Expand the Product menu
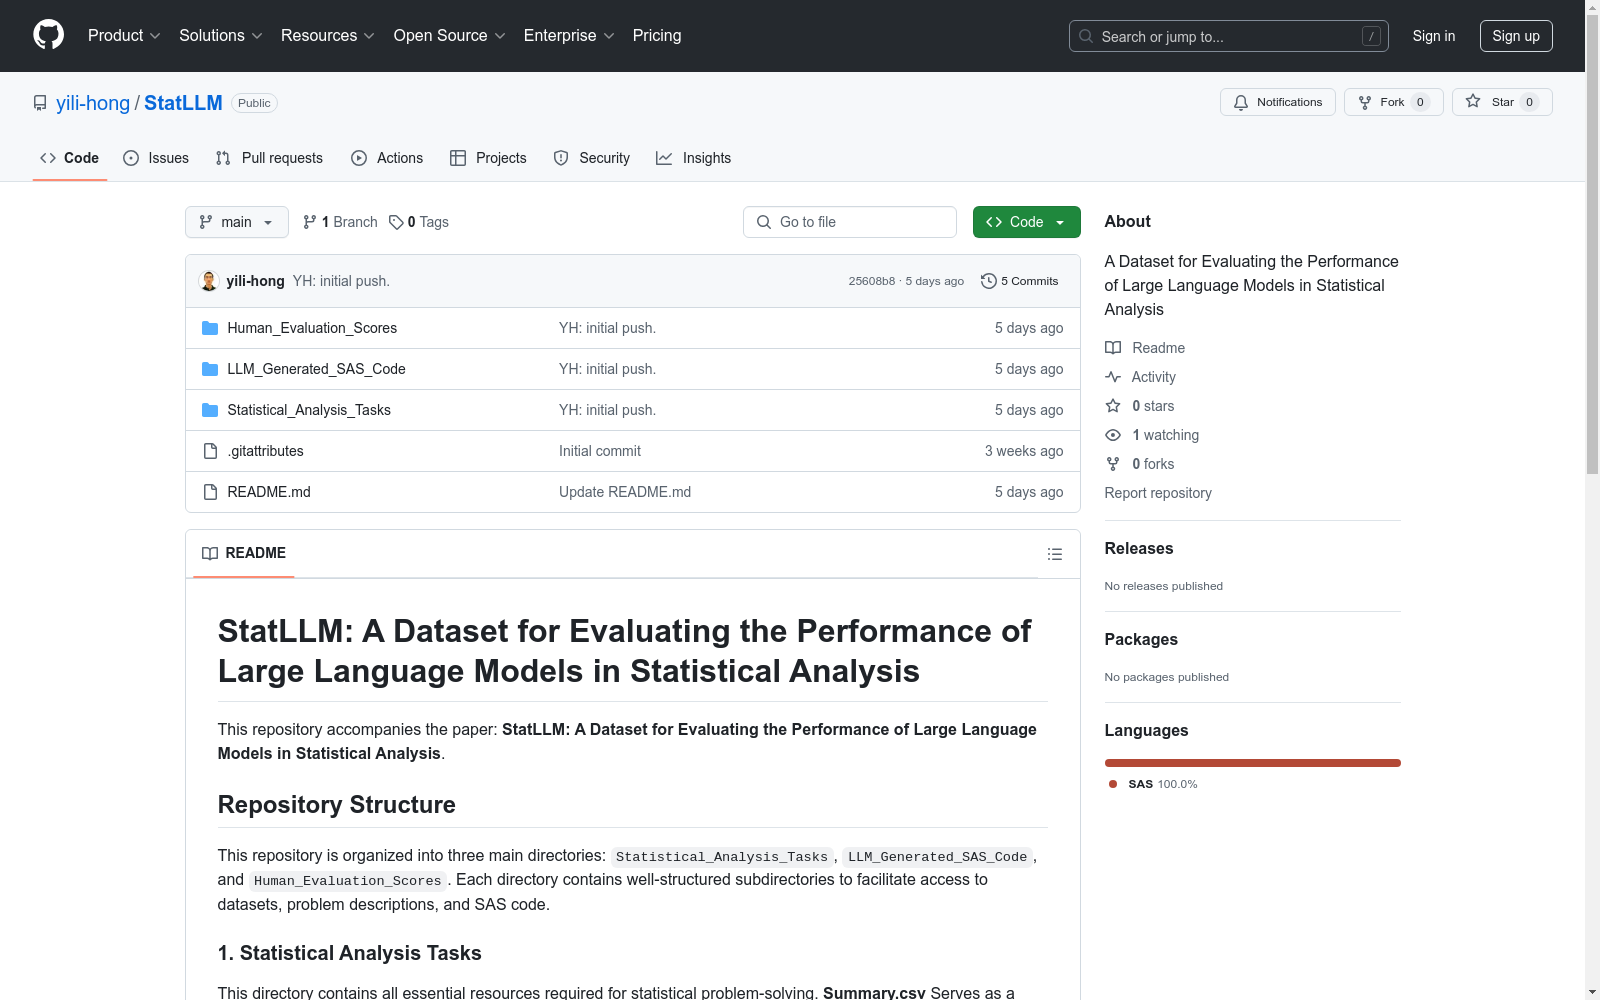Screen dimensions: 1600x1000 click(124, 35)
